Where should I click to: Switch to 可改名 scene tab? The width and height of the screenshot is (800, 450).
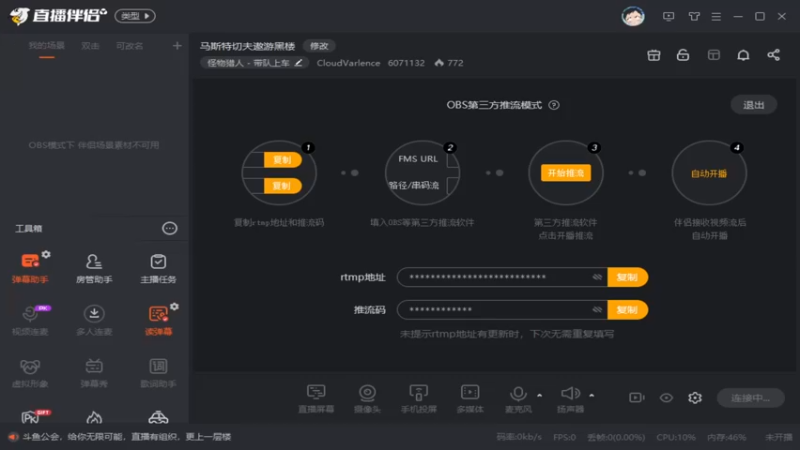click(x=130, y=46)
